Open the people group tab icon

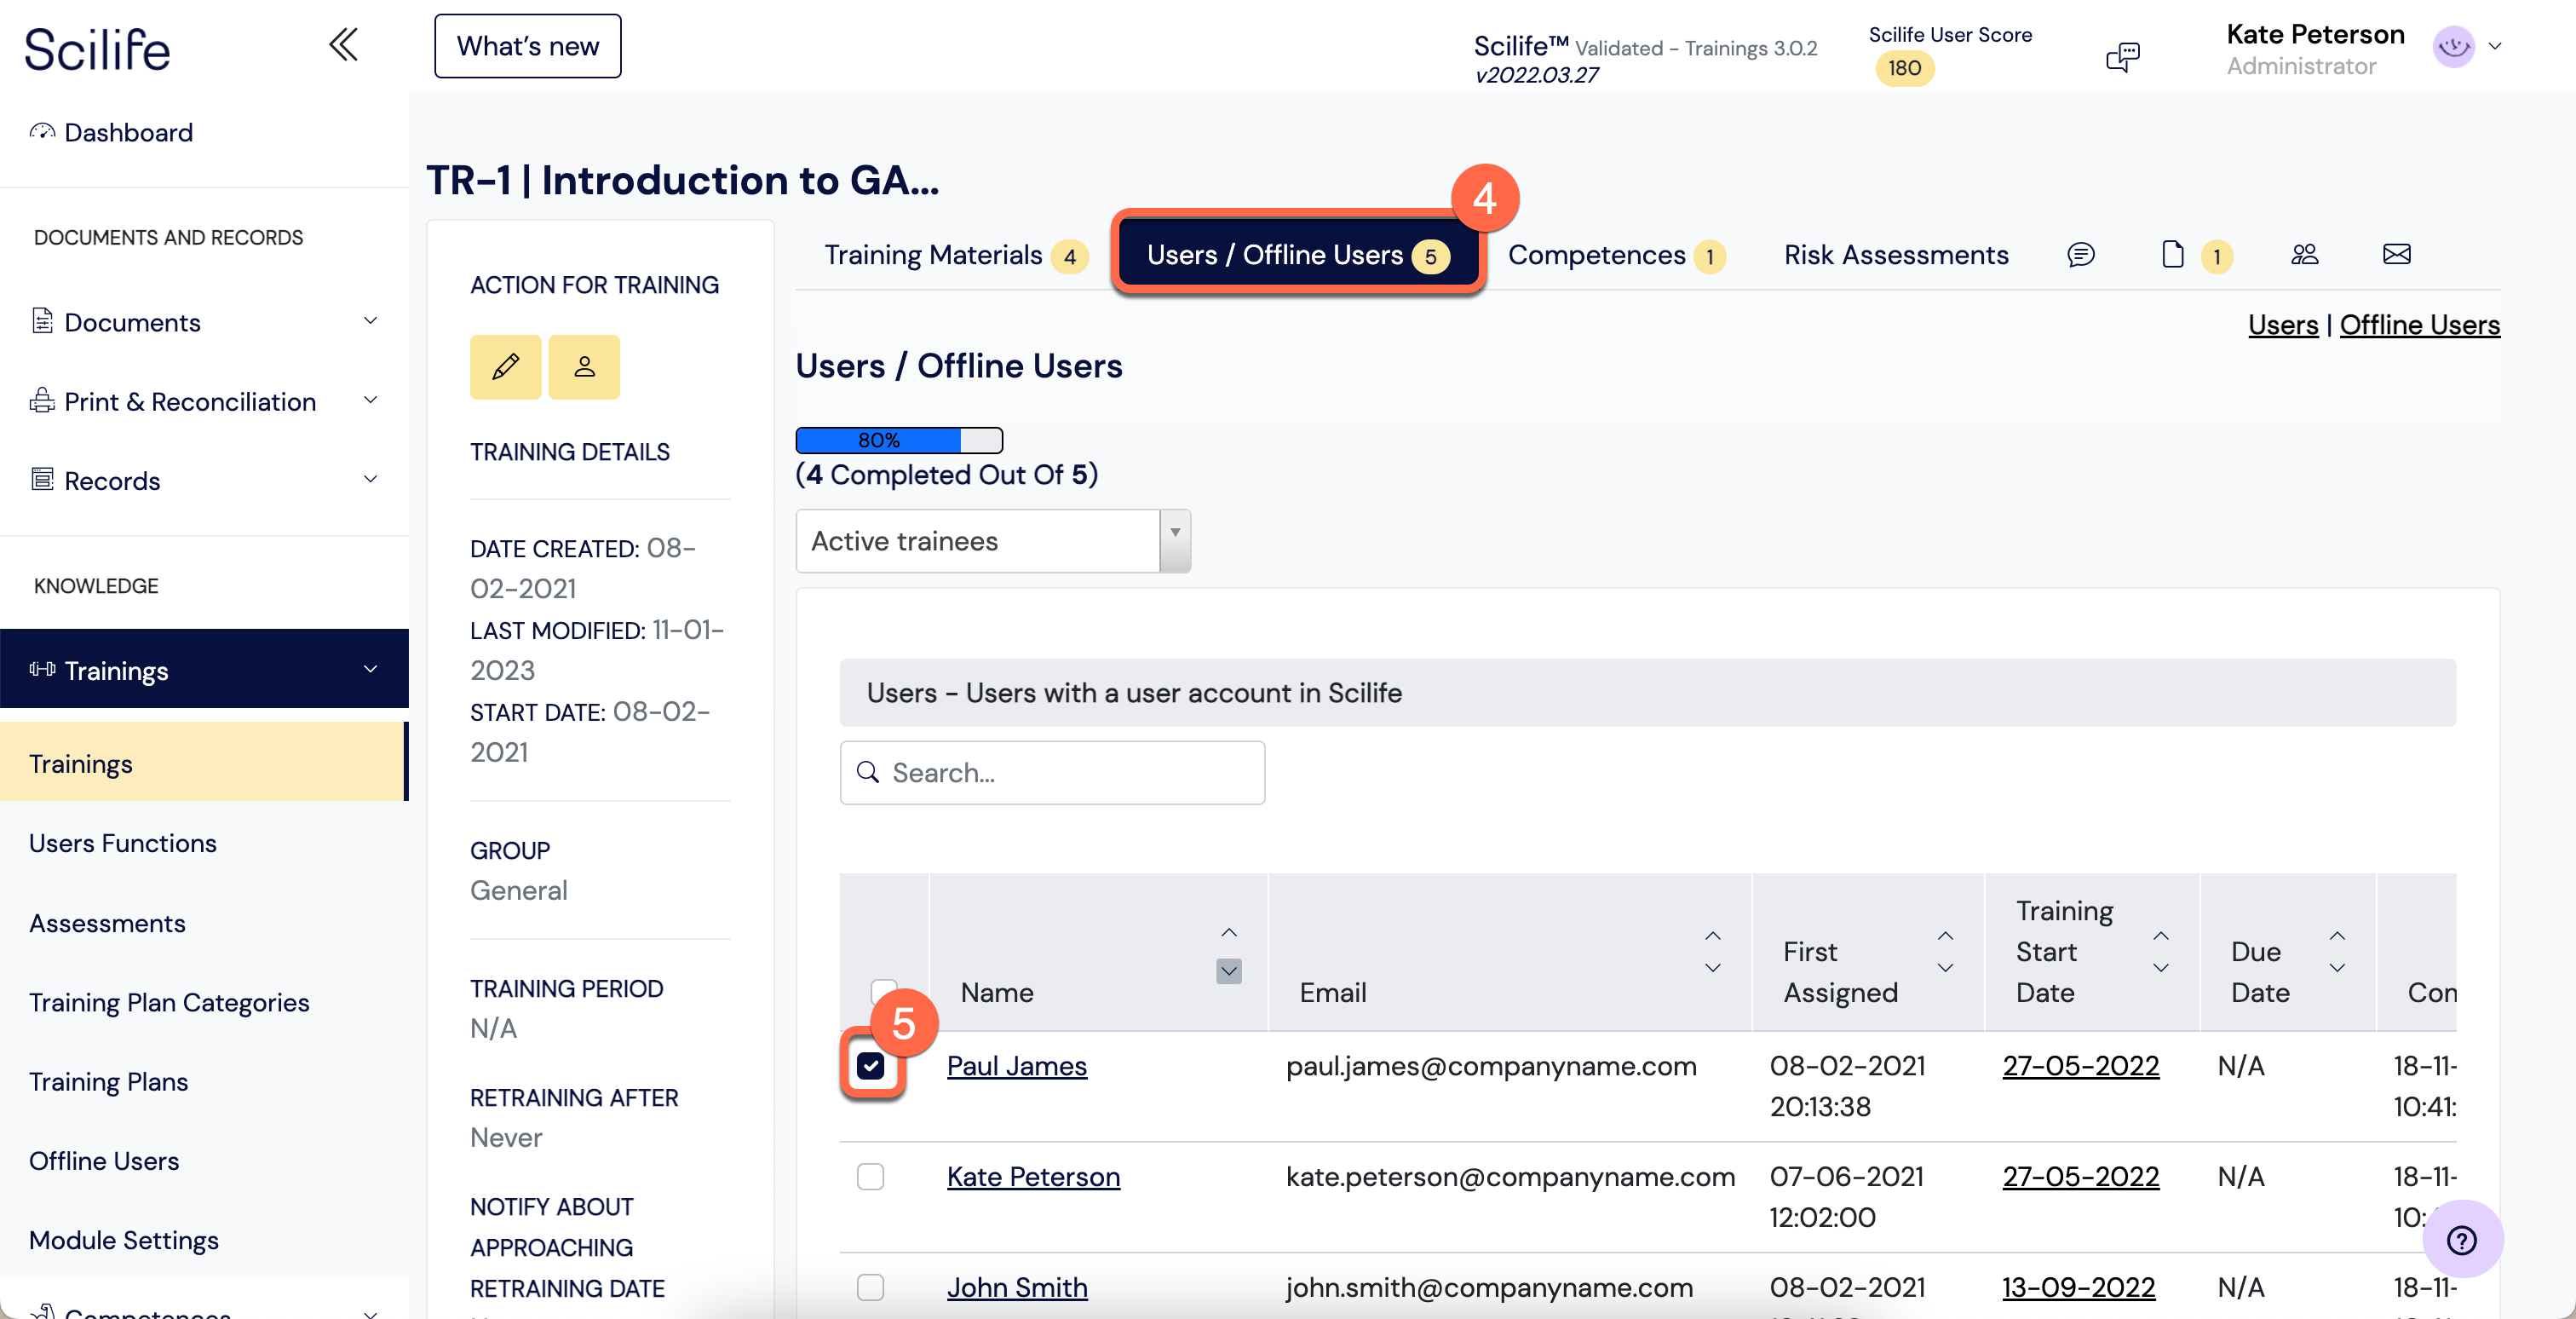click(x=2304, y=255)
